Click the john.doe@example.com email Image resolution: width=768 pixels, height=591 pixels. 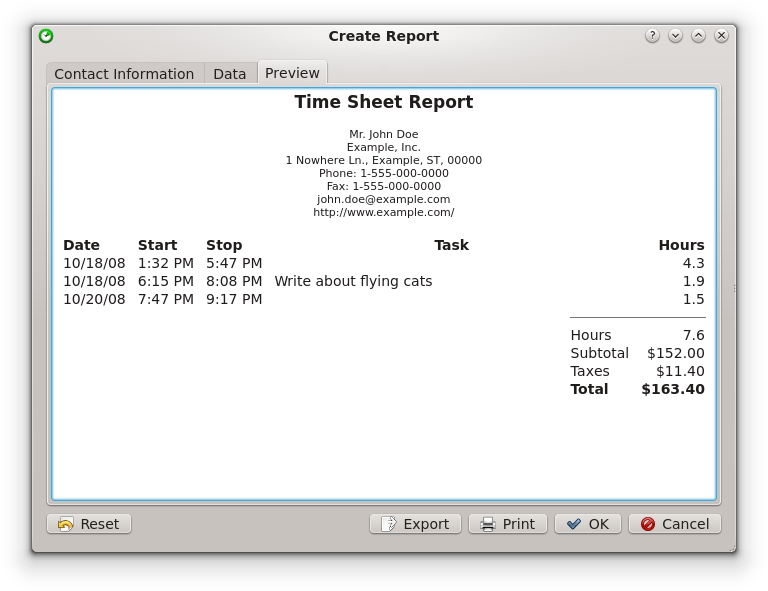pyautogui.click(x=384, y=199)
